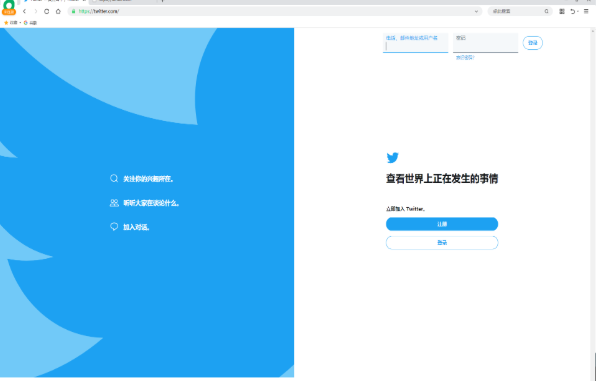Click the green padlock security icon
This screenshot has height=381, width=596.
tap(74, 11)
